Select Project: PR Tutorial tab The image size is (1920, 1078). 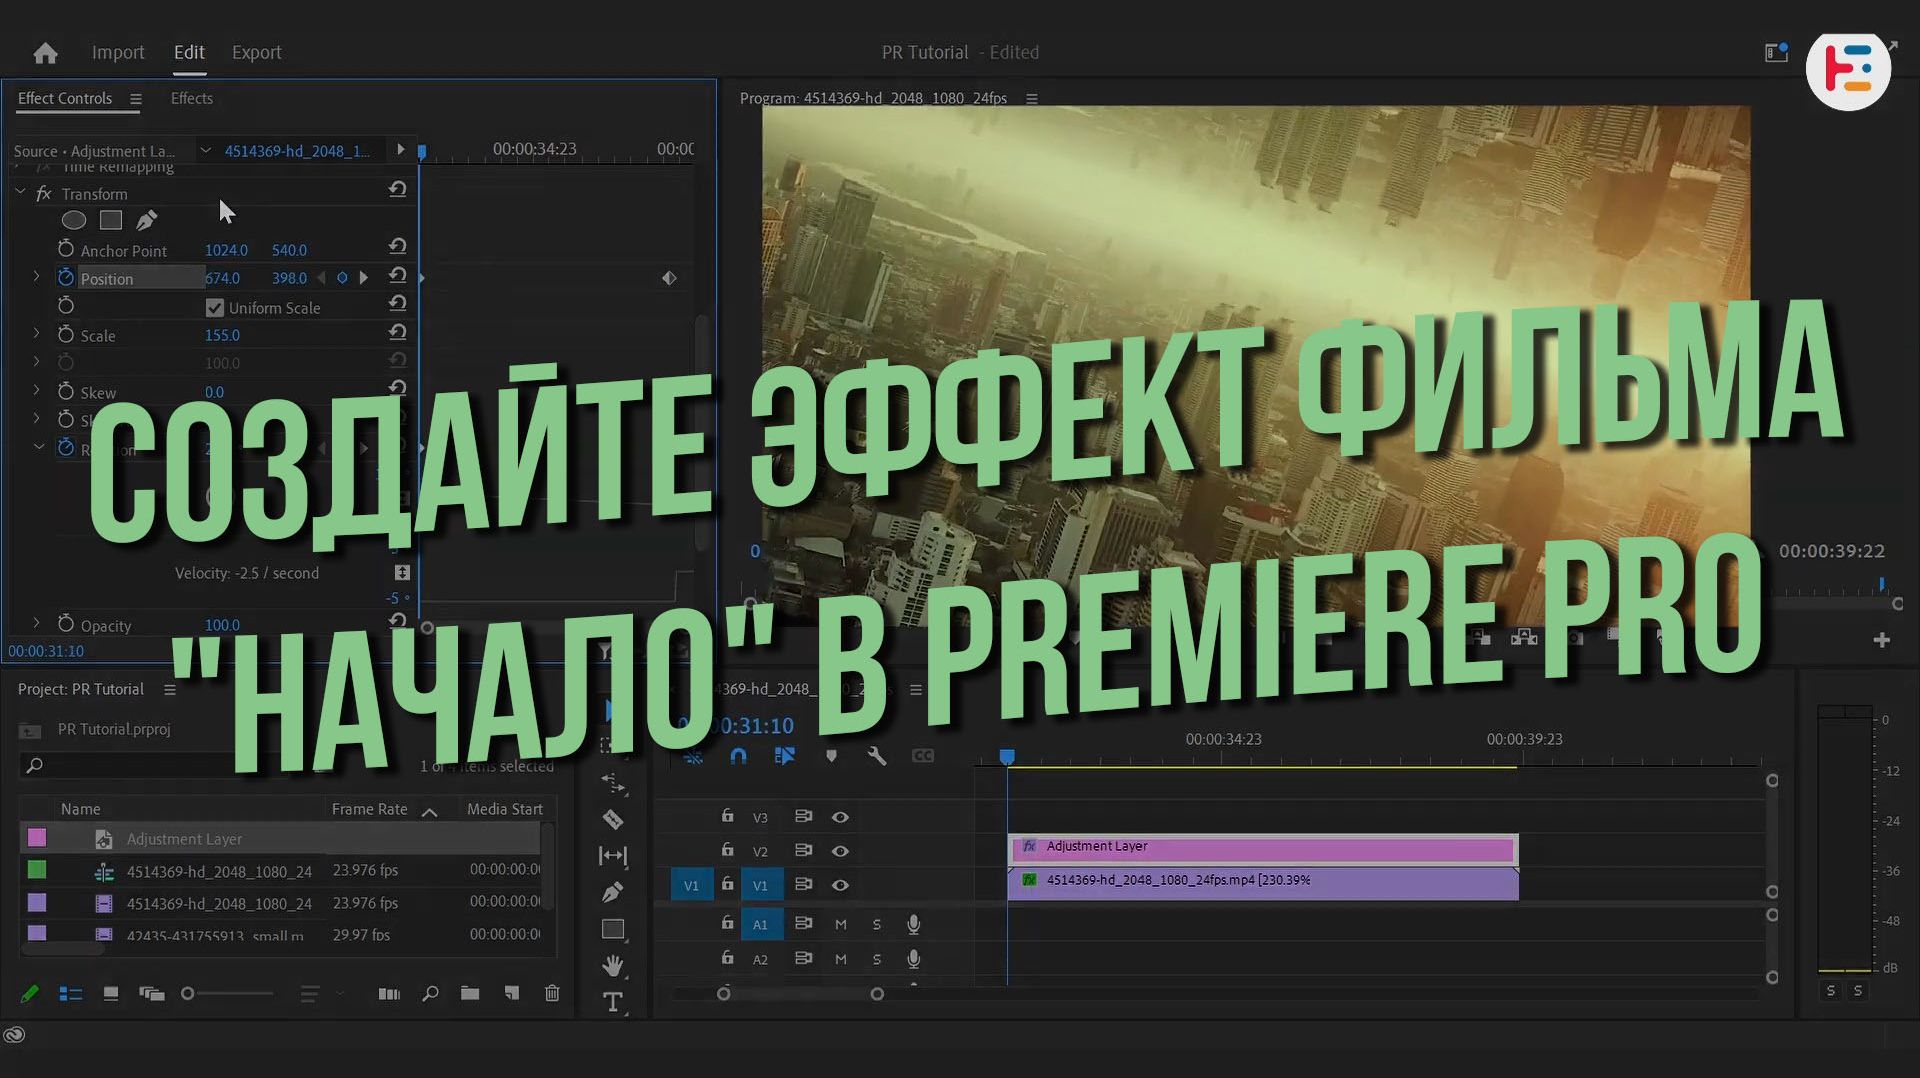tap(81, 689)
